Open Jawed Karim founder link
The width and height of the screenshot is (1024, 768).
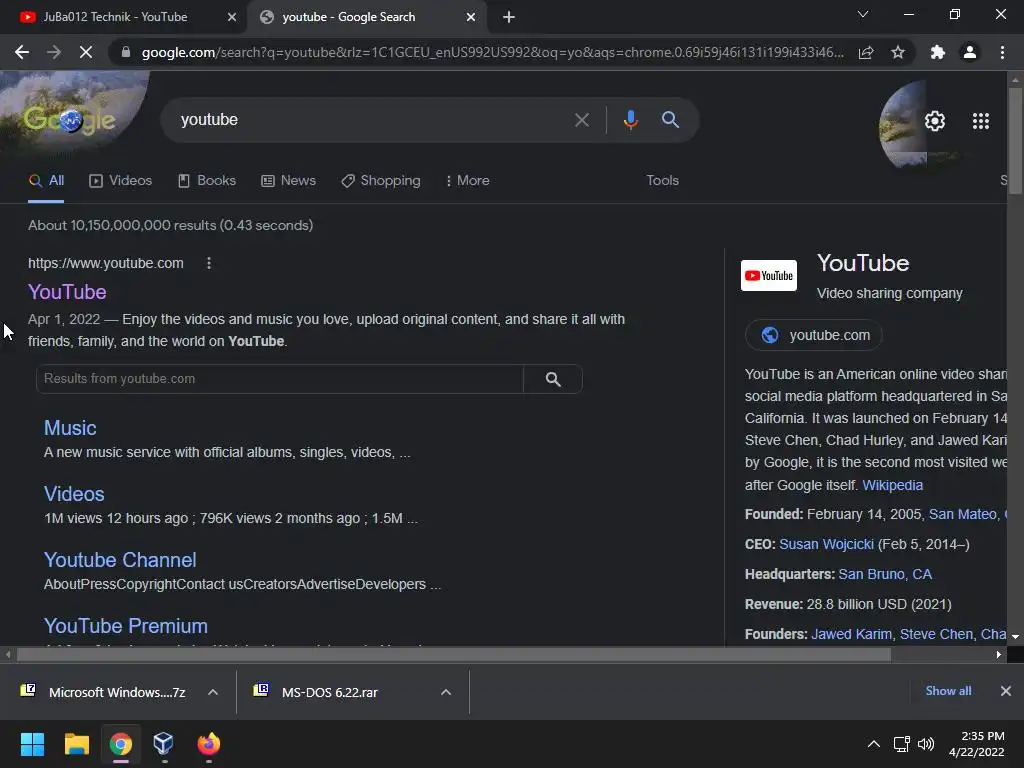pos(851,634)
